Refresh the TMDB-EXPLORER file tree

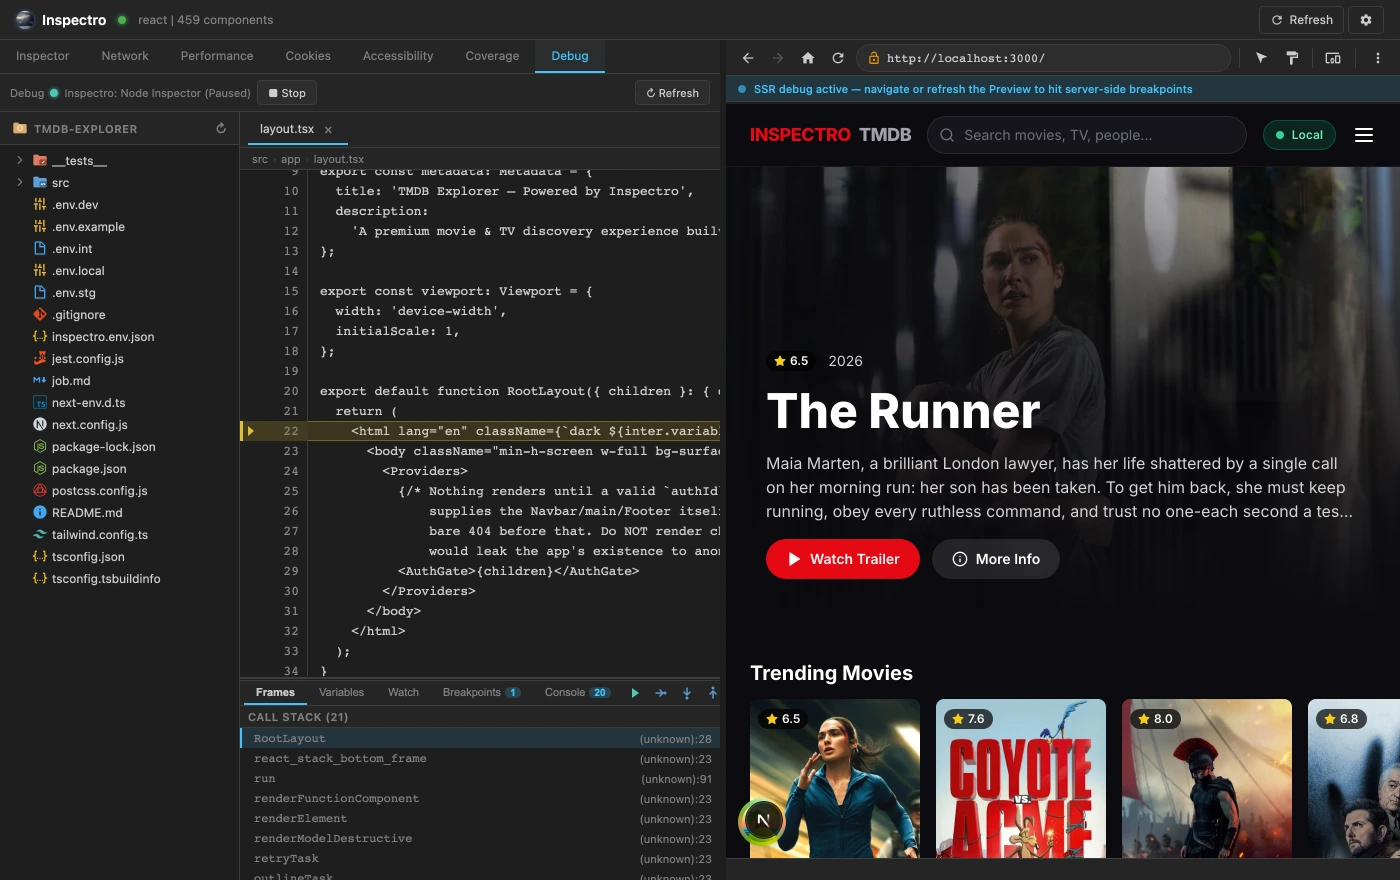point(221,128)
